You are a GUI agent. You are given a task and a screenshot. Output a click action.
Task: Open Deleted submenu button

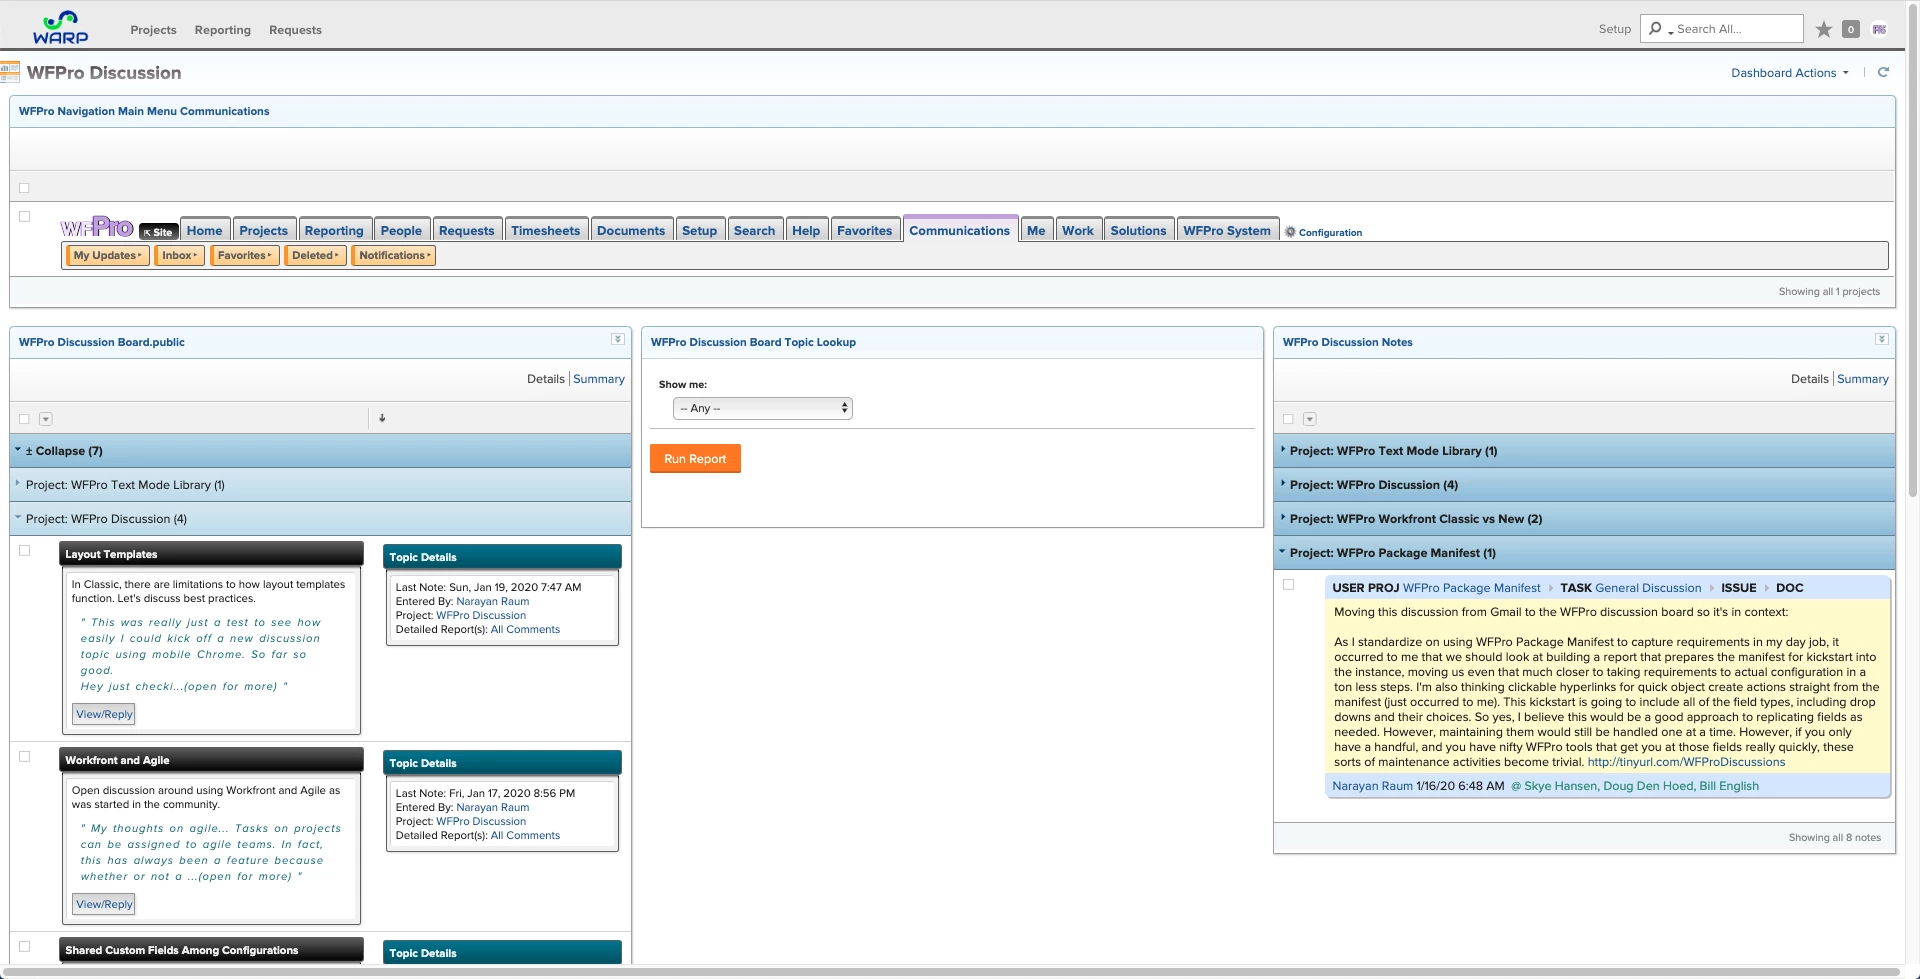(315, 256)
